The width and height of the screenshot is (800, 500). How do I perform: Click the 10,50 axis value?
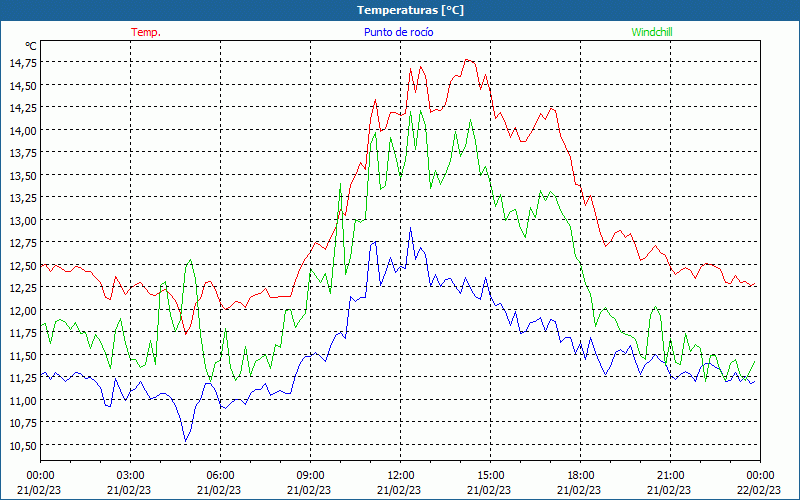coord(22,445)
